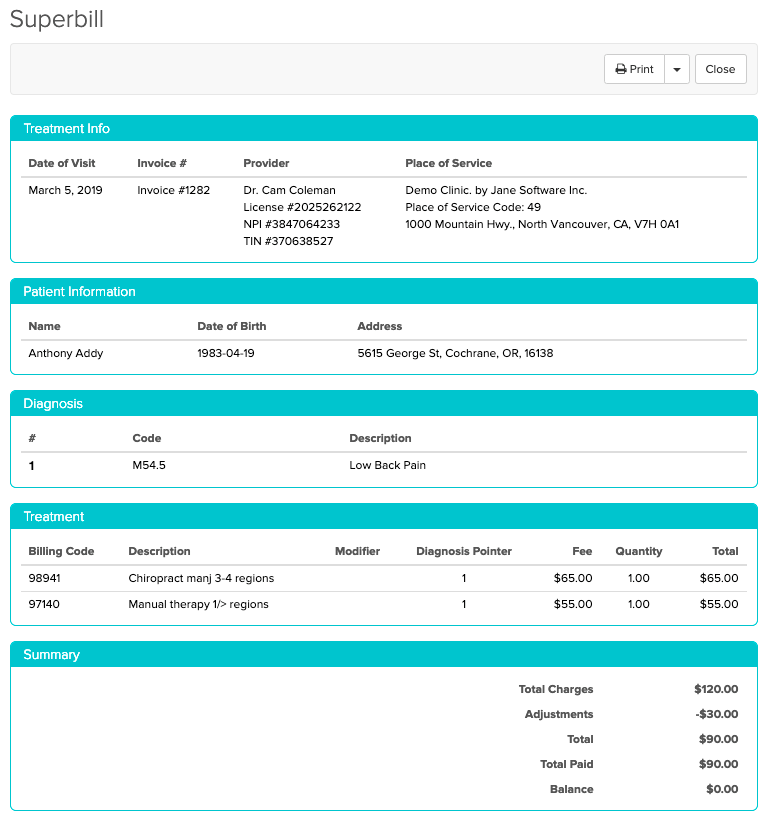770x824 pixels.
Task: Click the Print button
Action: (634, 69)
